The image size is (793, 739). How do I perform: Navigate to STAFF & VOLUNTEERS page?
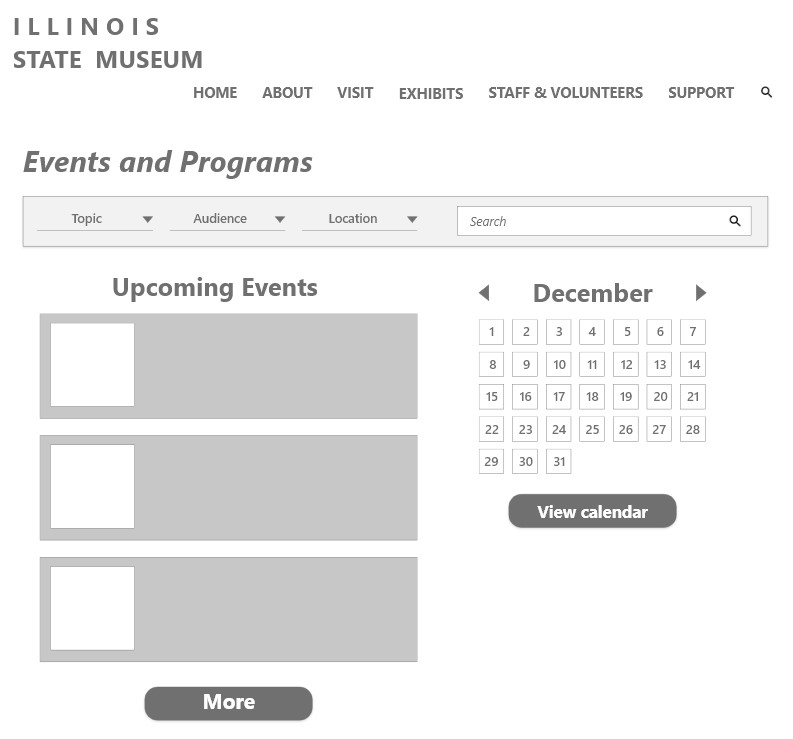coord(565,92)
